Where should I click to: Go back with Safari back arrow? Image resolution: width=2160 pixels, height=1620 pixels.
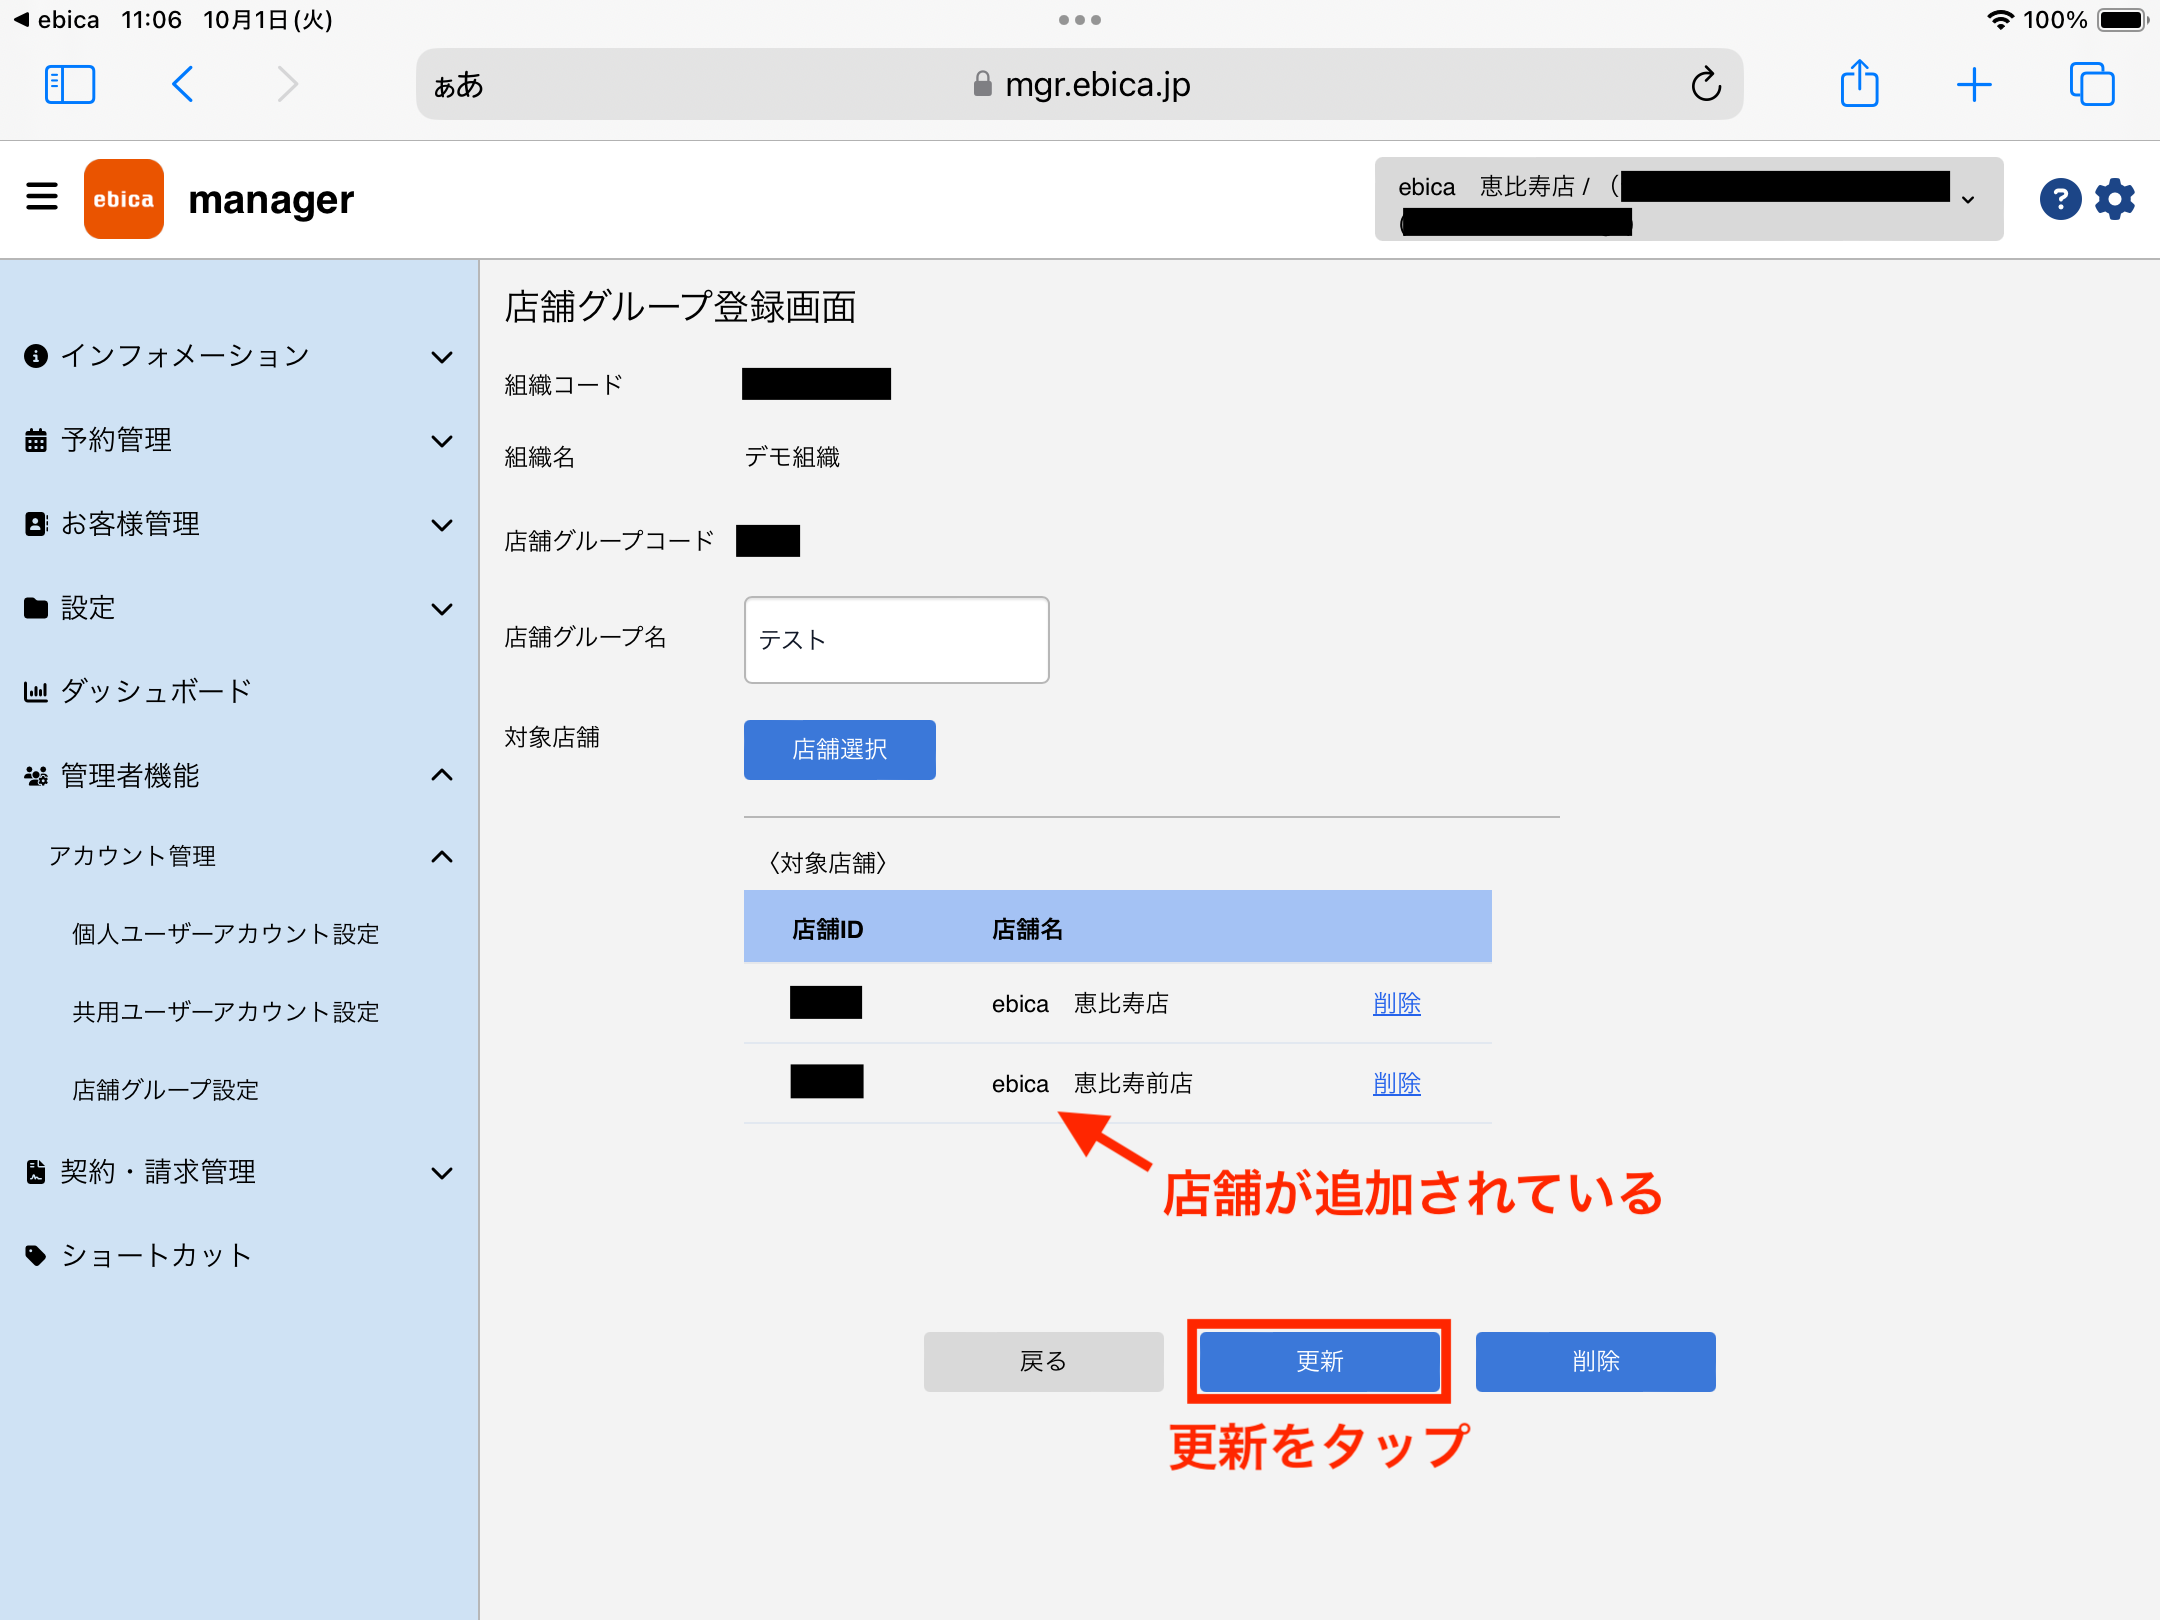pos(182,85)
